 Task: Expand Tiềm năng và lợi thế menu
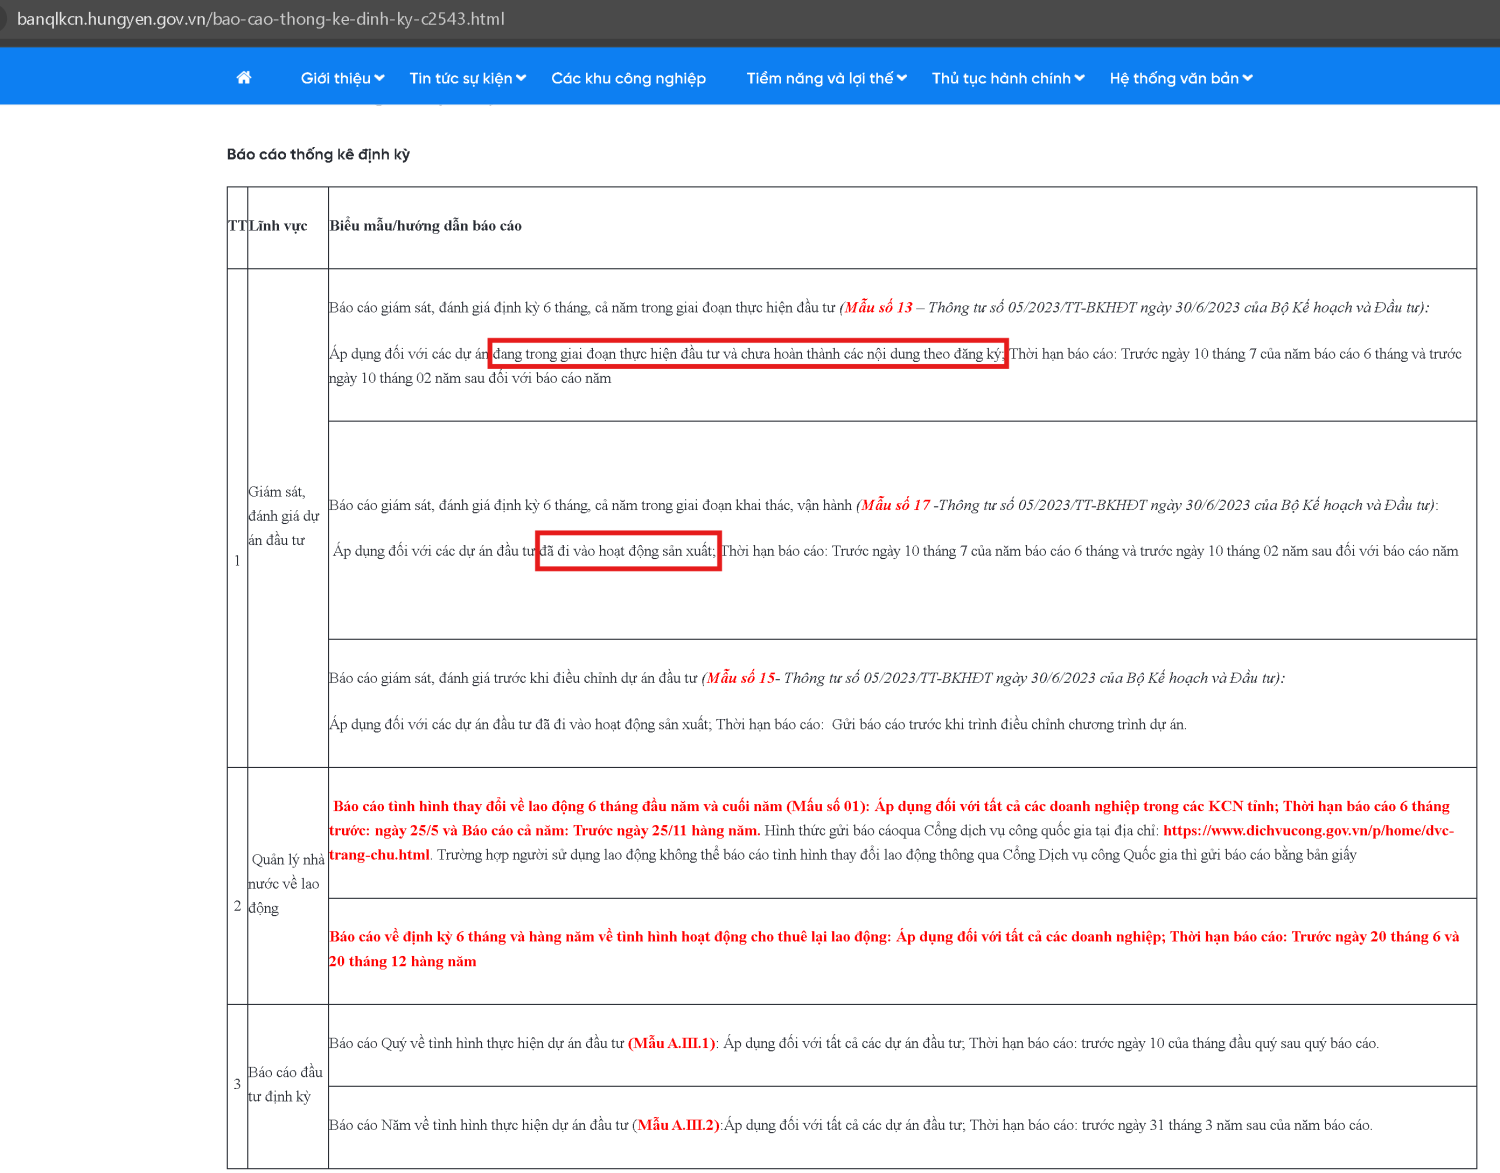pos(826,78)
